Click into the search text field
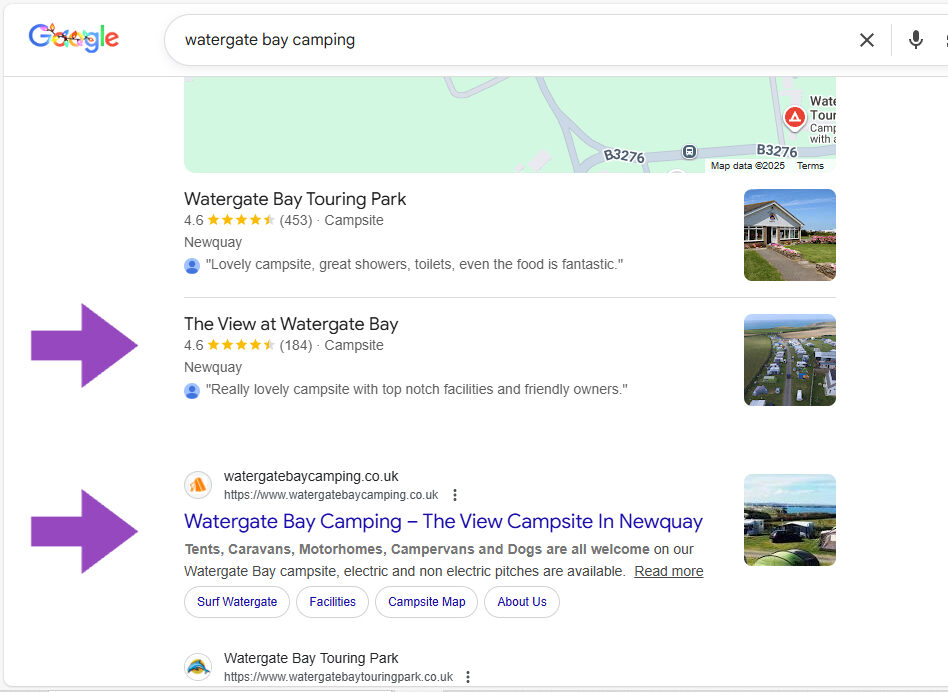Image resolution: width=948 pixels, height=692 pixels. (x=500, y=40)
